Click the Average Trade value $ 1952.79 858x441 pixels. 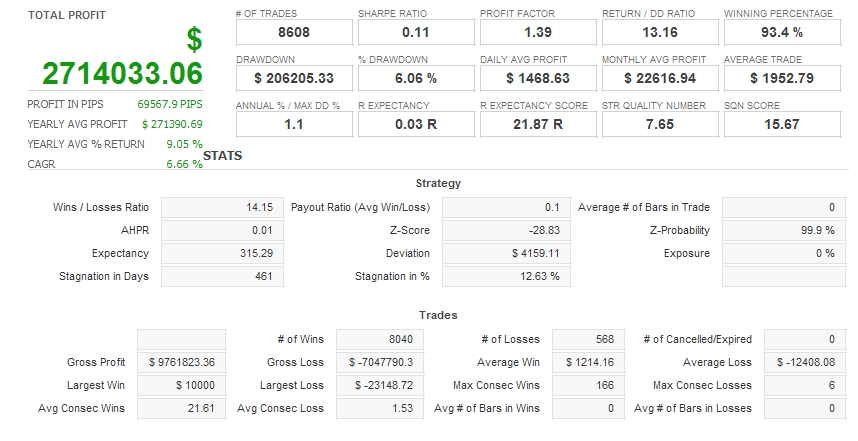click(x=781, y=77)
